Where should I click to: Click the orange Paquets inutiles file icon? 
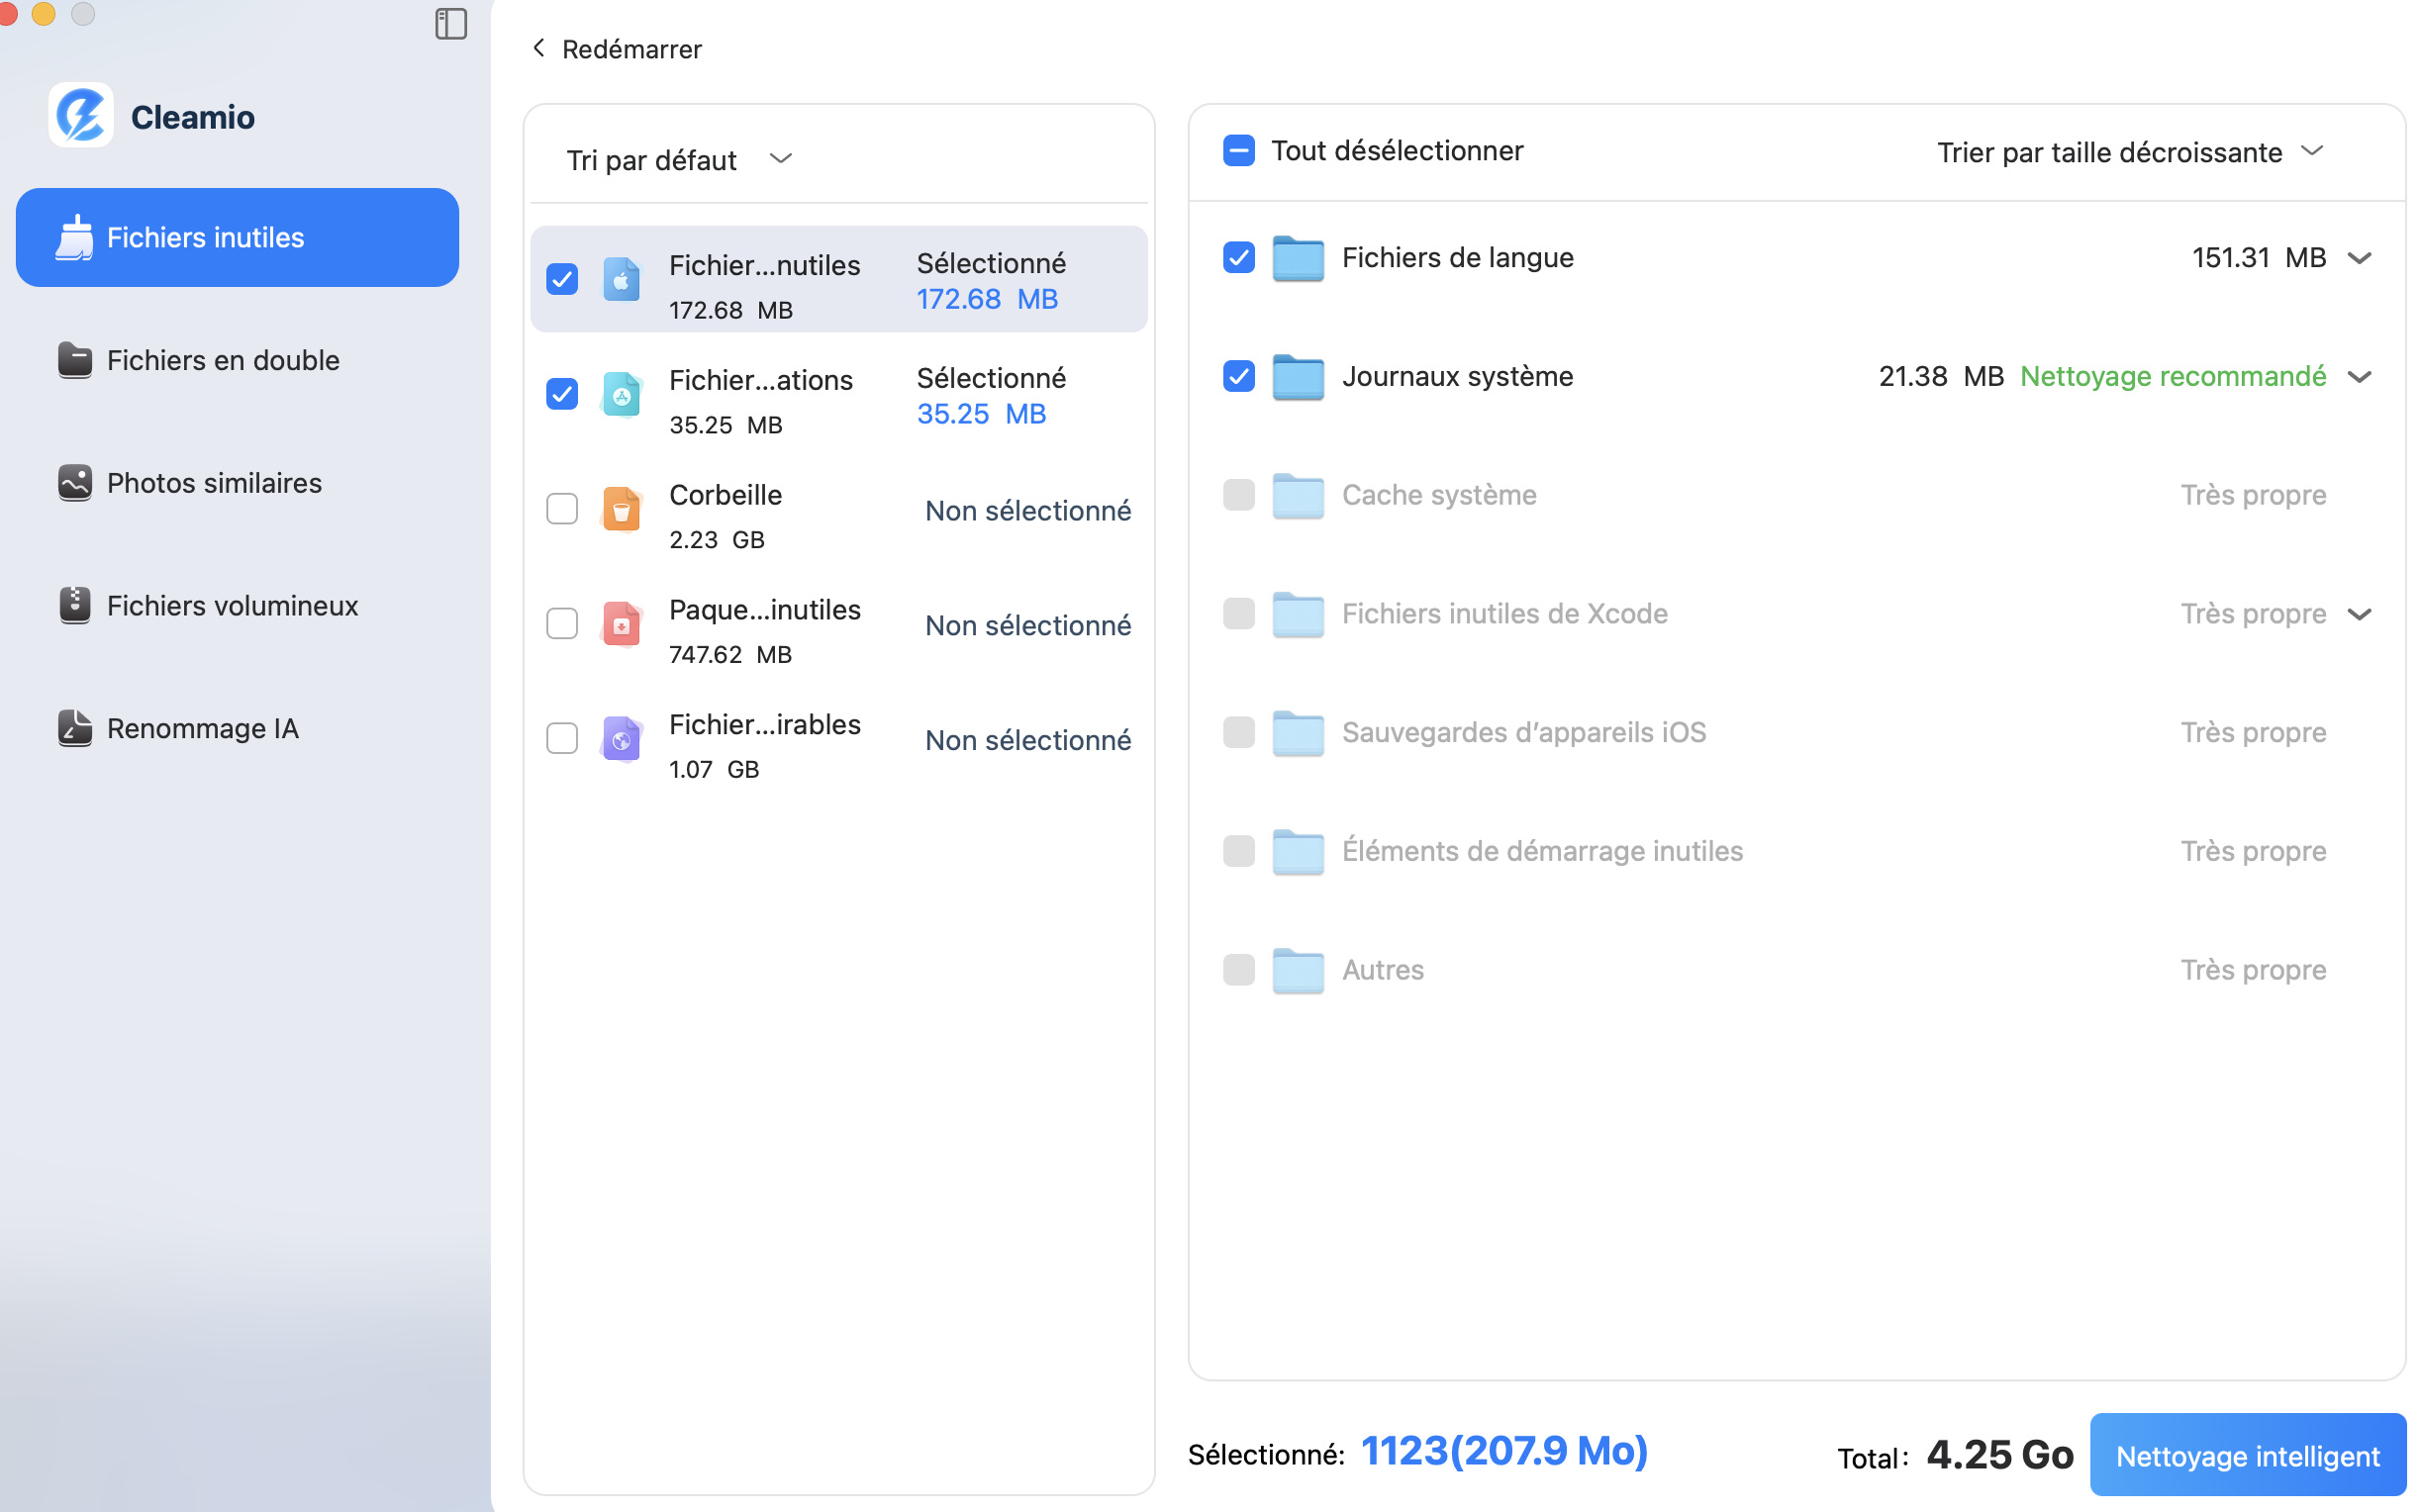click(x=622, y=624)
